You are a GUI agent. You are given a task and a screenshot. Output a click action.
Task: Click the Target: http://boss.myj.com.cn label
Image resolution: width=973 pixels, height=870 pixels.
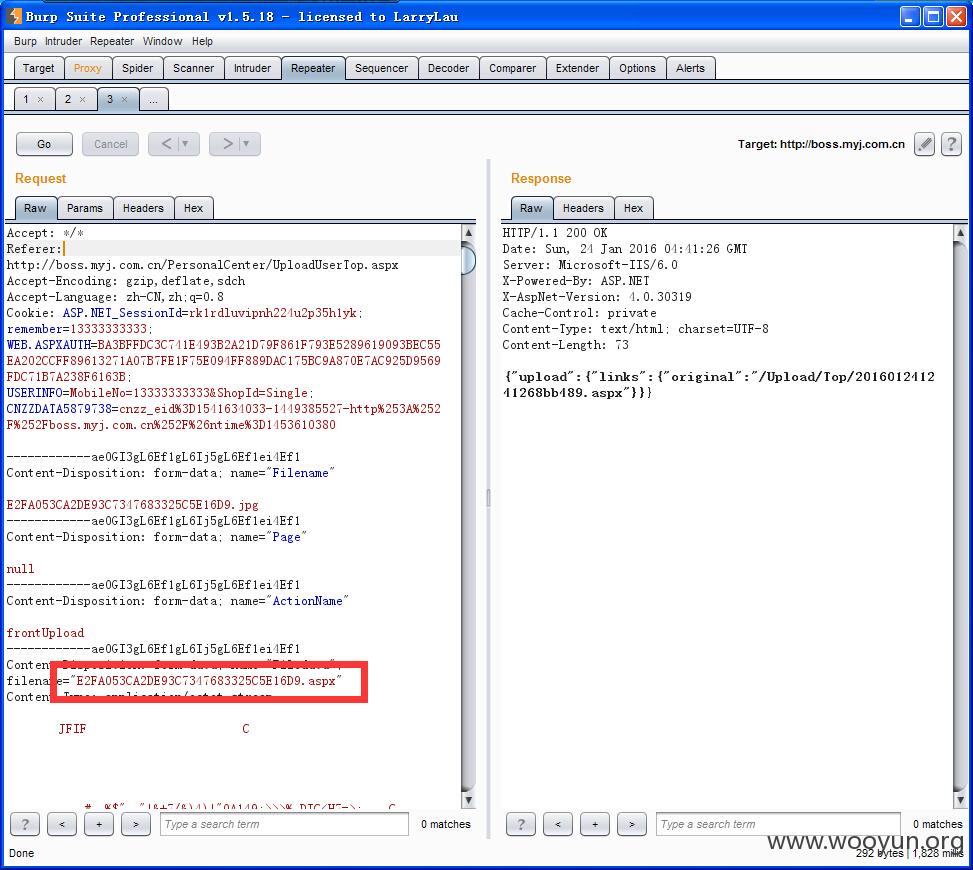pyautogui.click(x=821, y=144)
